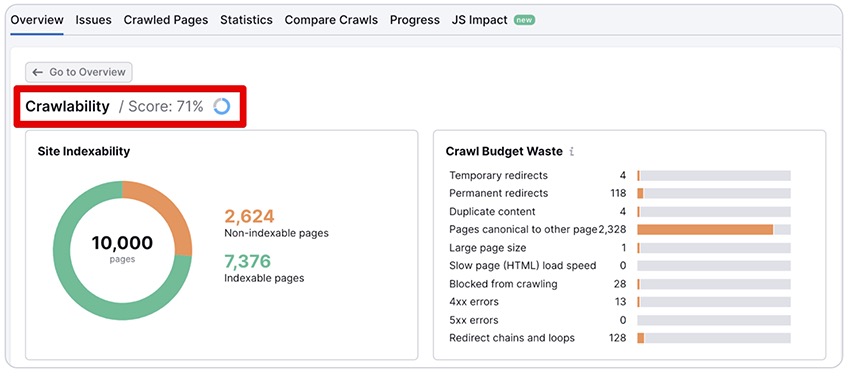This screenshot has width=848, height=379.
Task: Click Slow page (HTML) load speed label
Action: (522, 265)
